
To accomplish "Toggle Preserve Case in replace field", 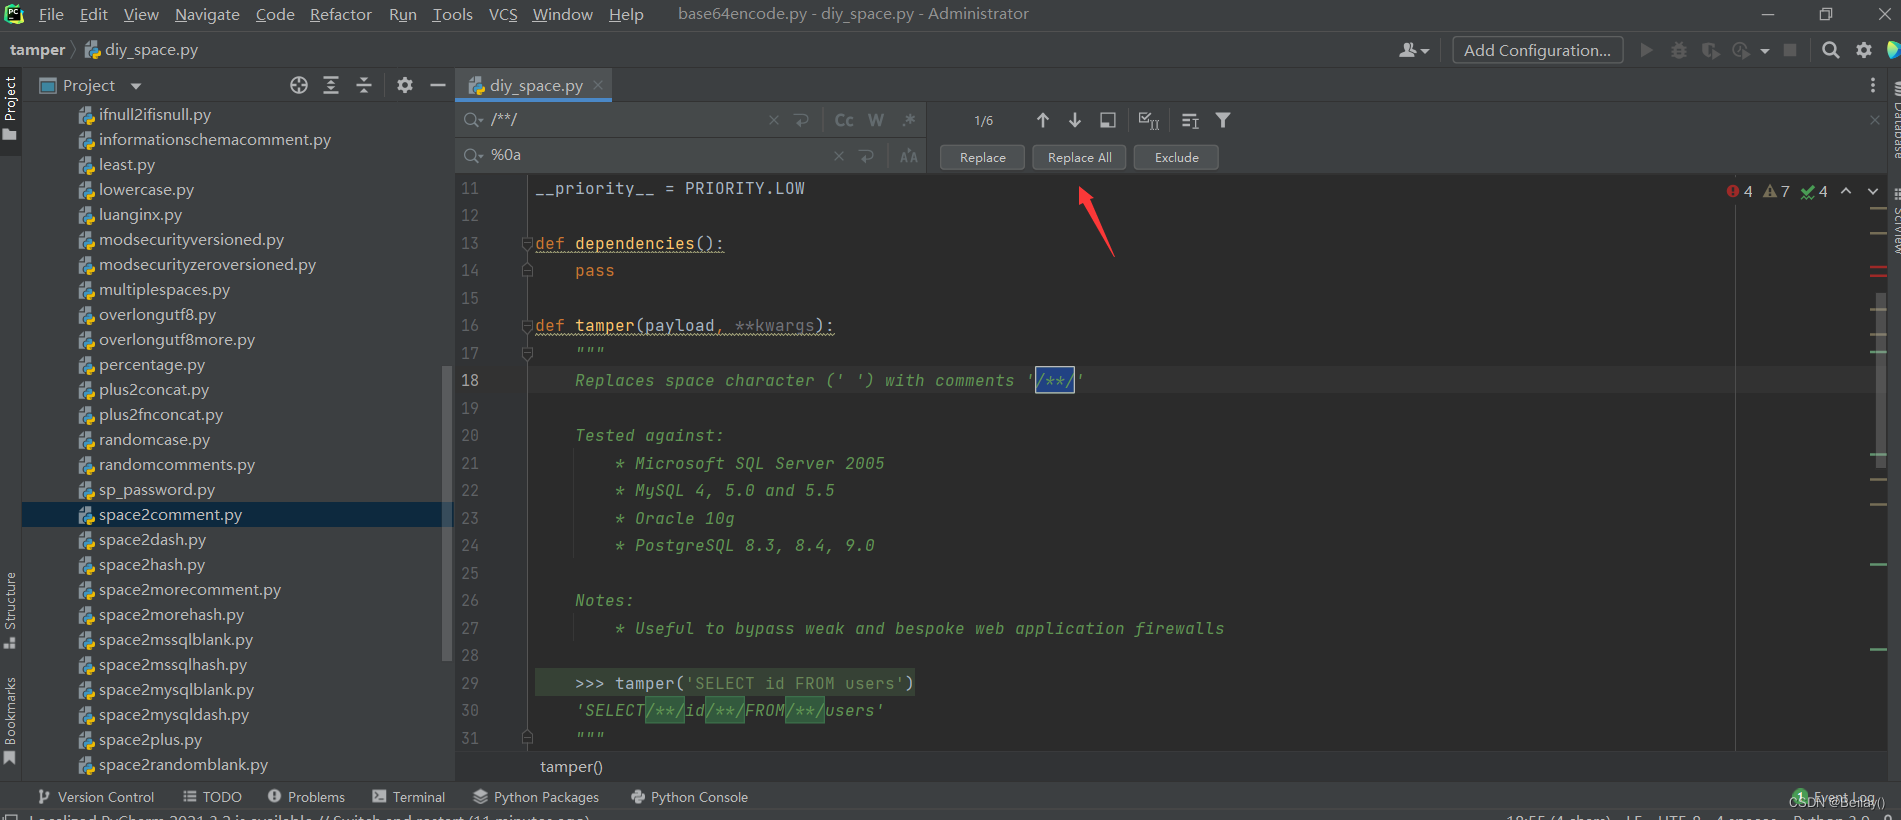I will point(908,156).
